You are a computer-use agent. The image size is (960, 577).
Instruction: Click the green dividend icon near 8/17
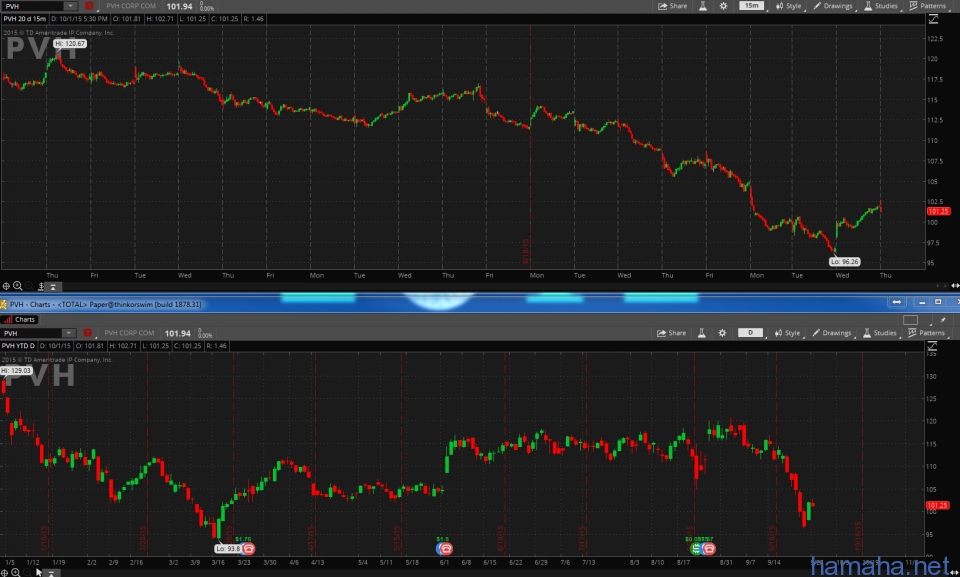pos(696,549)
